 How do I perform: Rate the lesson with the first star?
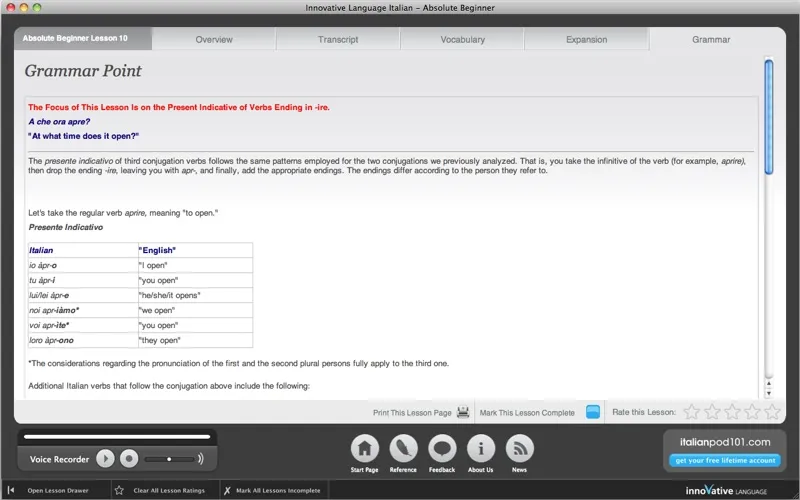[690, 412]
